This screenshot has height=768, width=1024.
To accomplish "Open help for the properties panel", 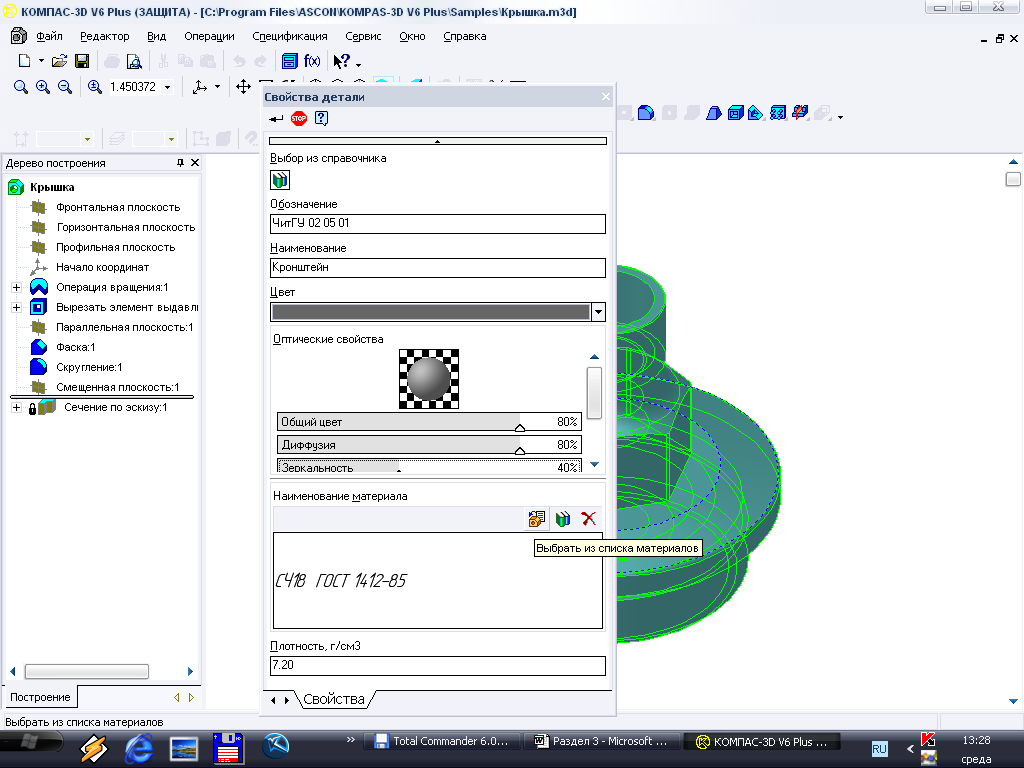I will click(x=321, y=118).
